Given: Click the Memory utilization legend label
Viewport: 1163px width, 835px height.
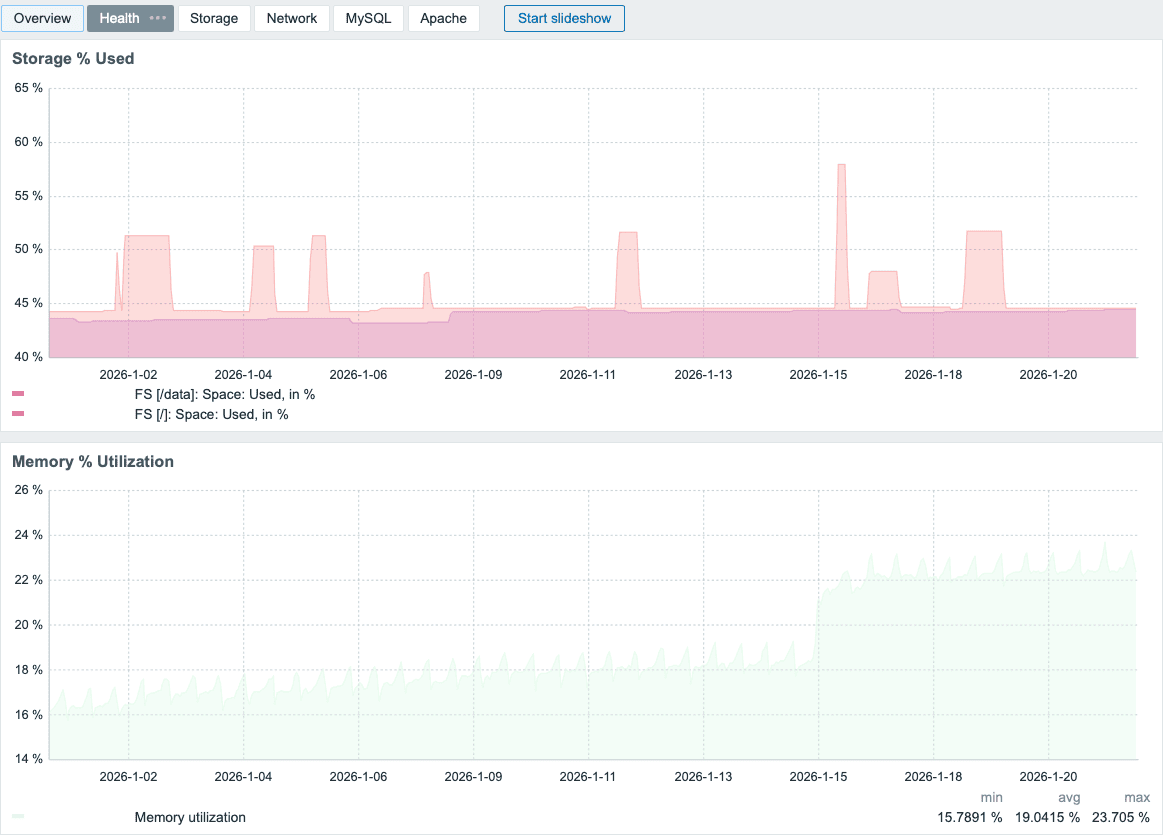Looking at the screenshot, I should (x=190, y=817).
